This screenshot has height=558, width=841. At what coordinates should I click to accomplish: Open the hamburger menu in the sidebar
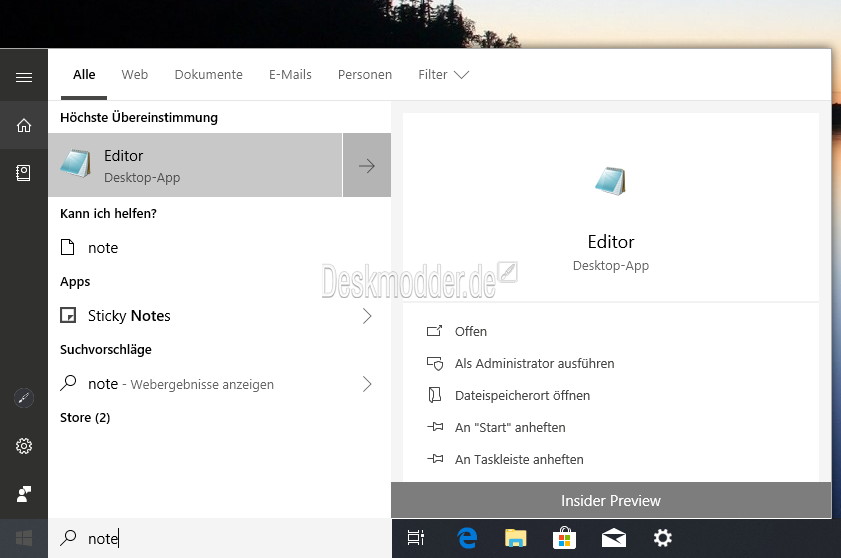(x=24, y=78)
